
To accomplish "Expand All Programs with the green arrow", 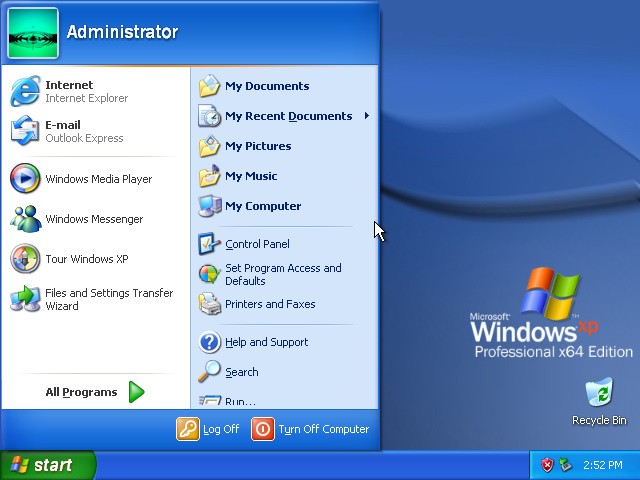I will [137, 392].
